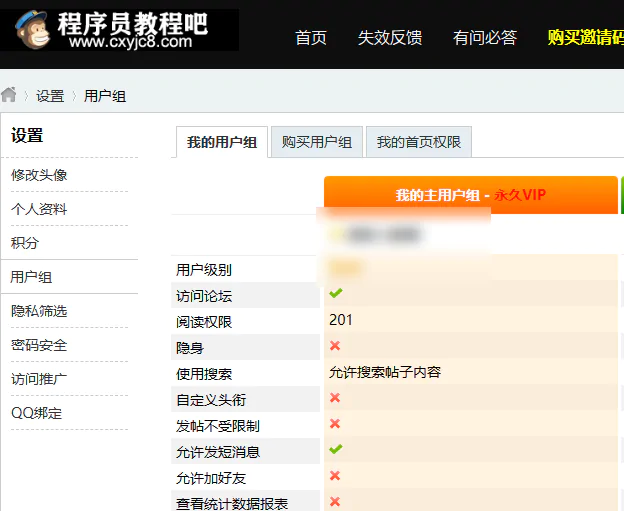This screenshot has width=624, height=511.
Task: Click the monkey logo of 程序员教程吧
Action: click(32, 30)
